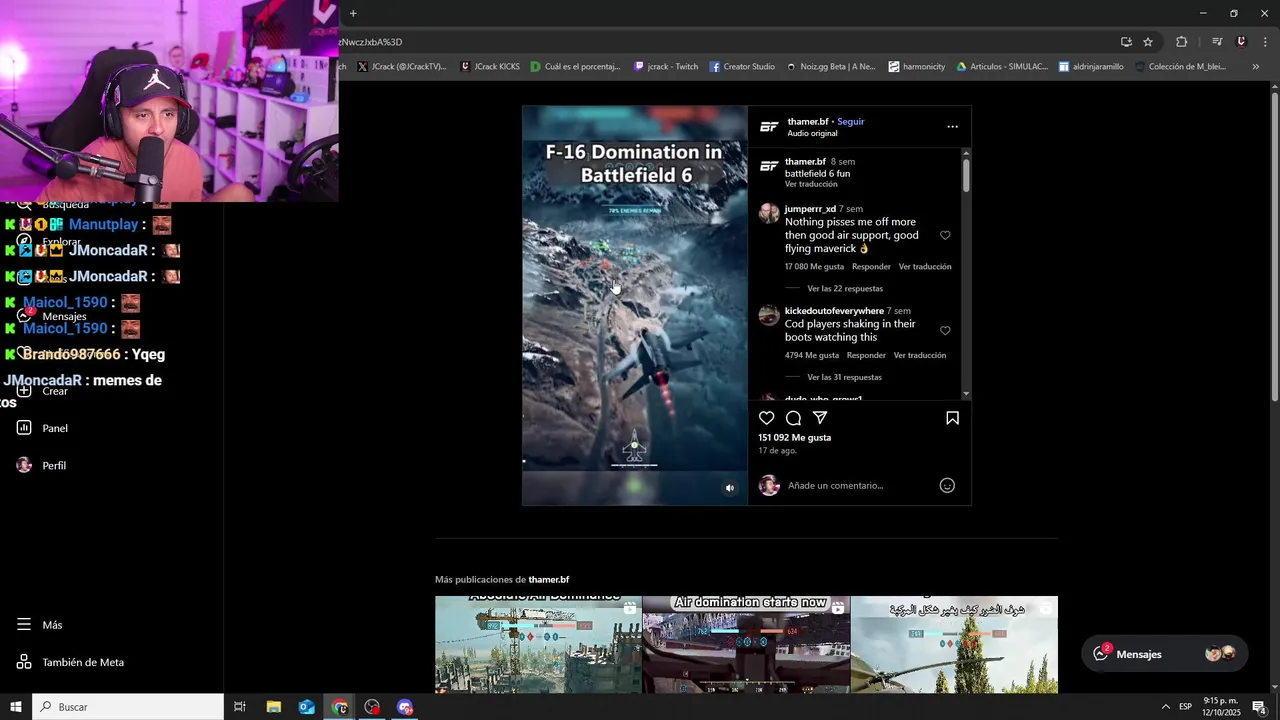Expand Ver las 31 respuestas

point(845,378)
